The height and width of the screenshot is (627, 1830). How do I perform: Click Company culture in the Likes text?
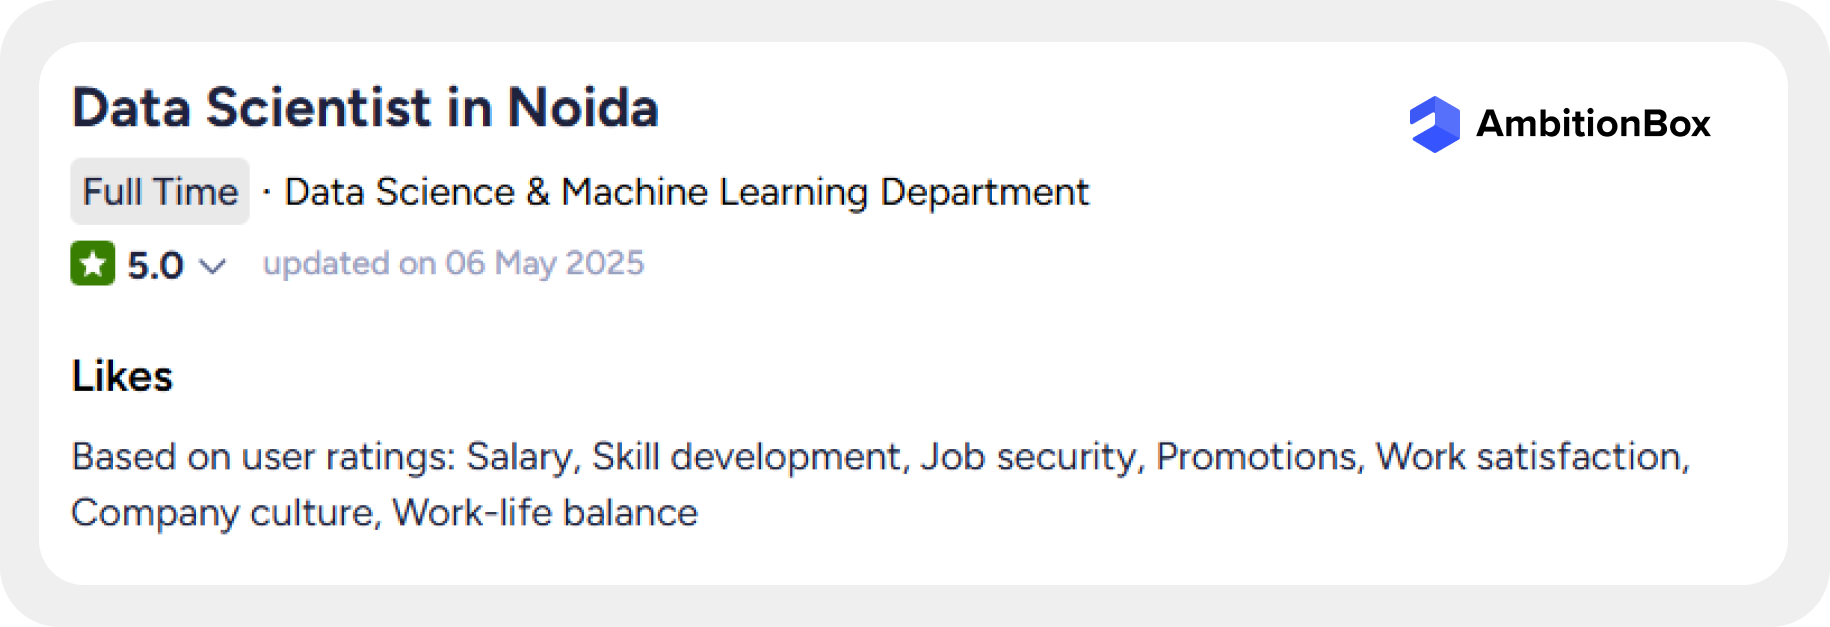tap(224, 513)
